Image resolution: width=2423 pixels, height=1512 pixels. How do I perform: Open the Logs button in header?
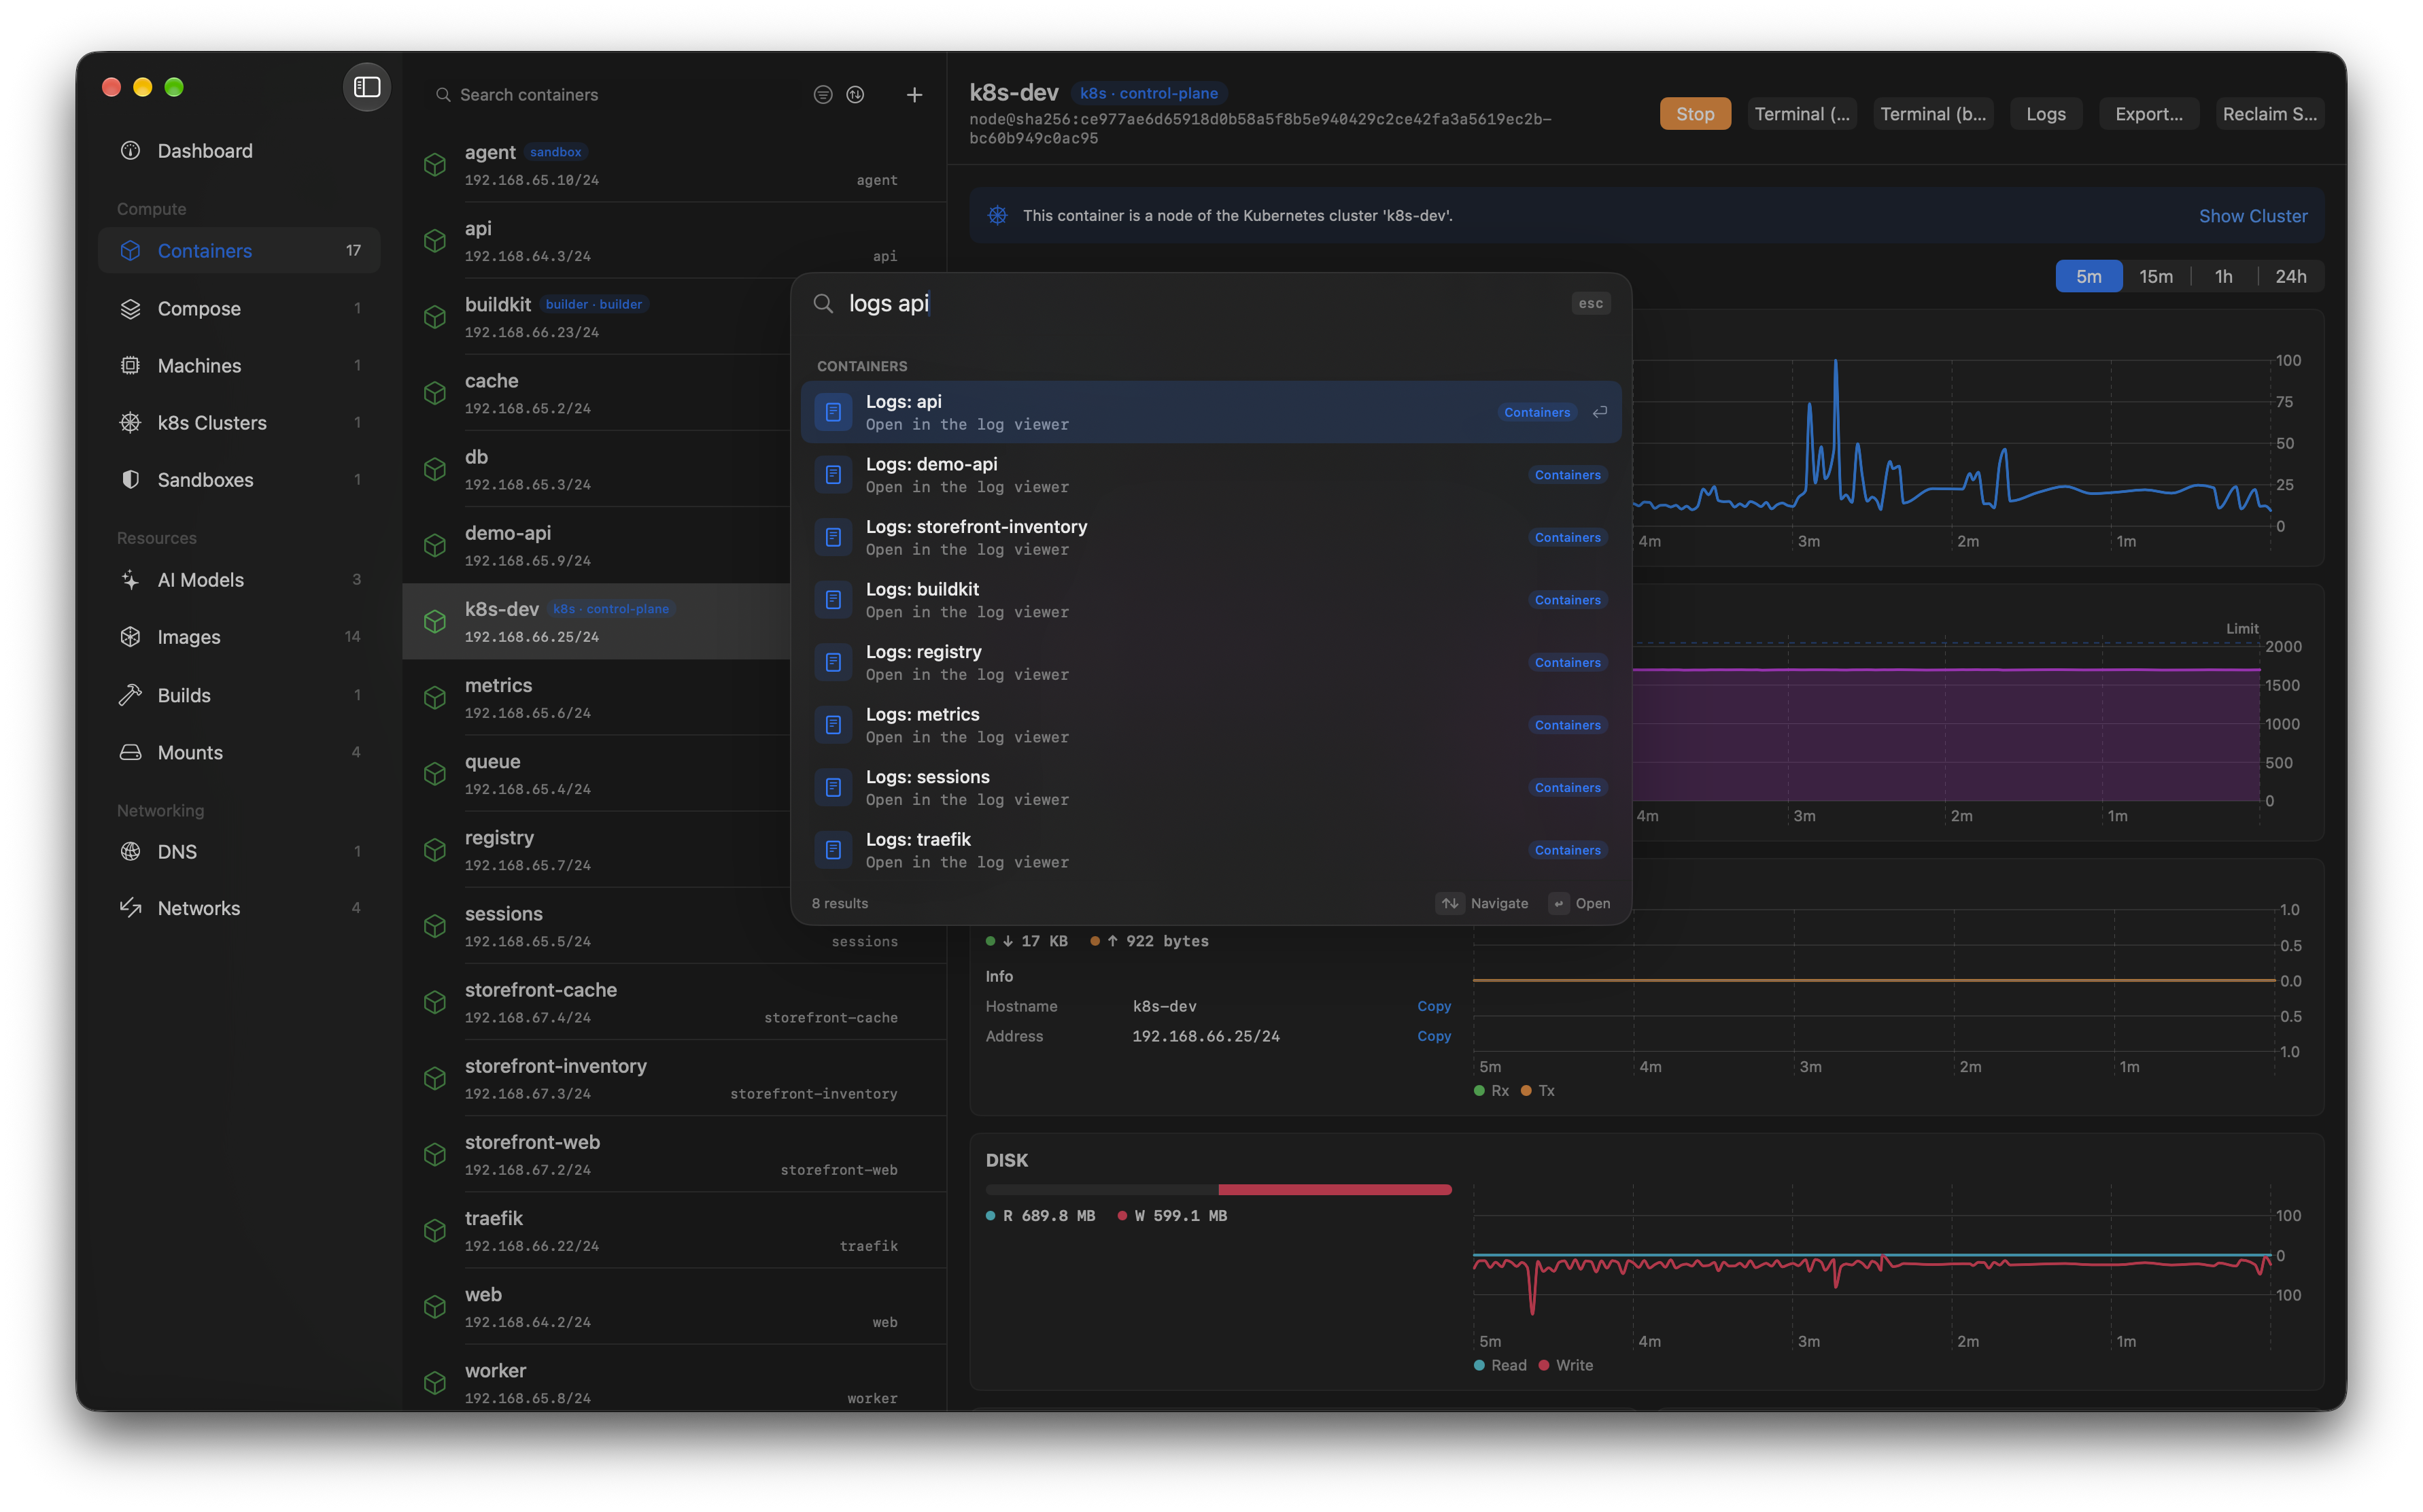coord(2045,114)
